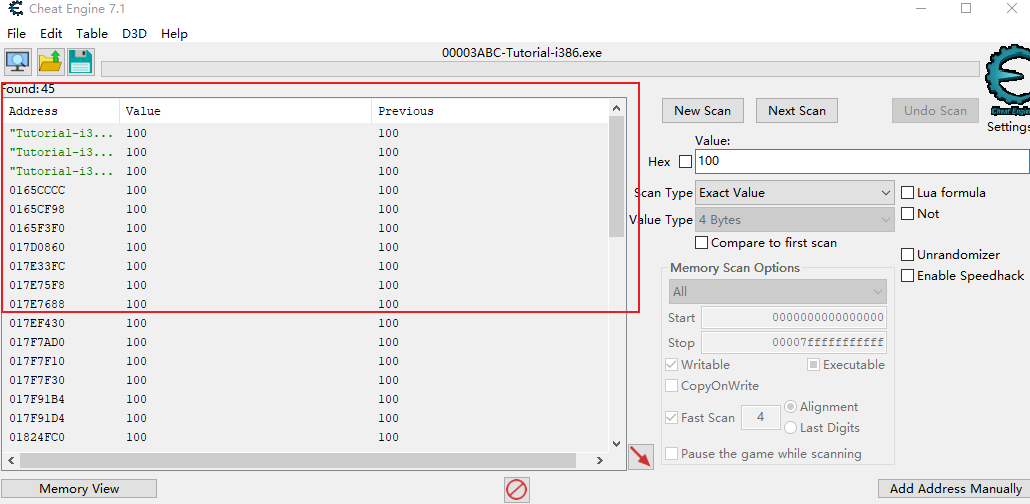Click red arrow to add selected addresses
Image resolution: width=1030 pixels, height=504 pixels.
tap(640, 456)
